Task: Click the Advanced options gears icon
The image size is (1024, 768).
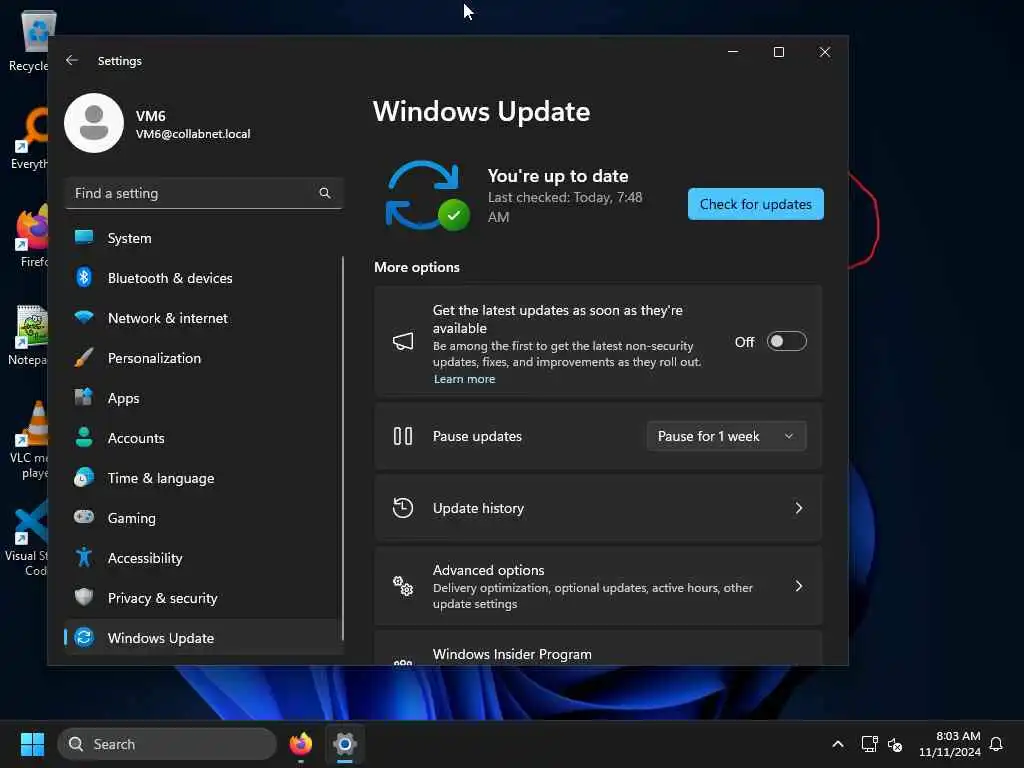Action: [x=403, y=586]
